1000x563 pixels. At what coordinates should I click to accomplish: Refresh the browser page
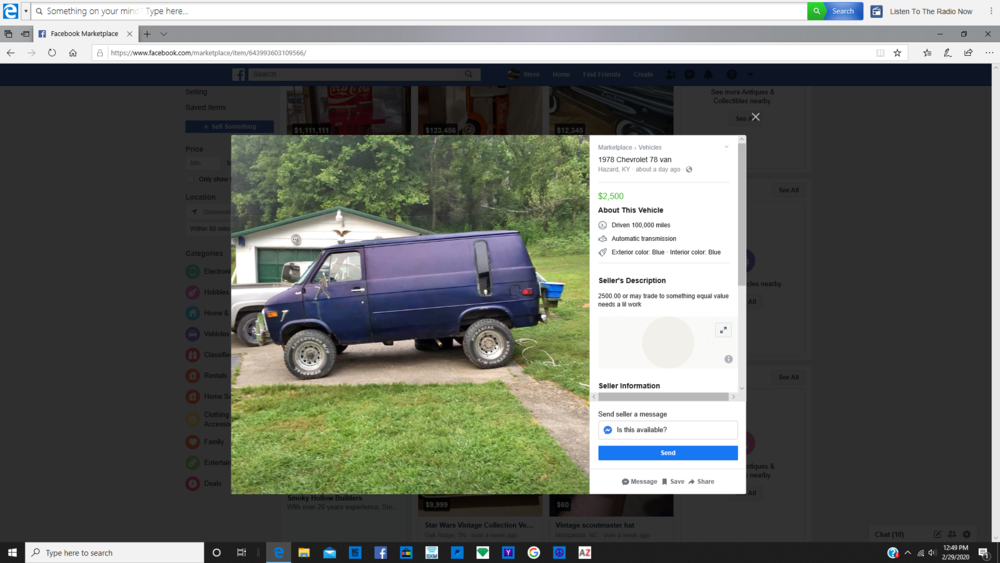[x=52, y=53]
